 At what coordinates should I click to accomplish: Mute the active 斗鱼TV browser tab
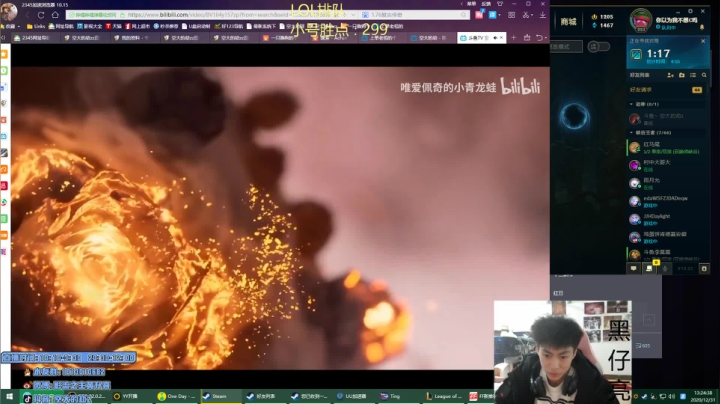click(495, 38)
